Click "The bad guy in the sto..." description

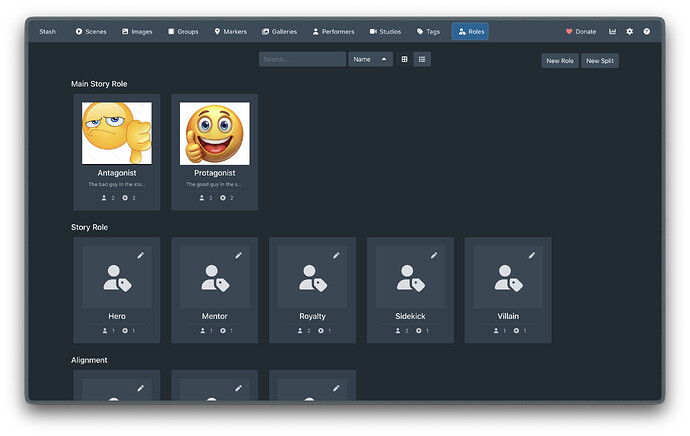[117, 184]
